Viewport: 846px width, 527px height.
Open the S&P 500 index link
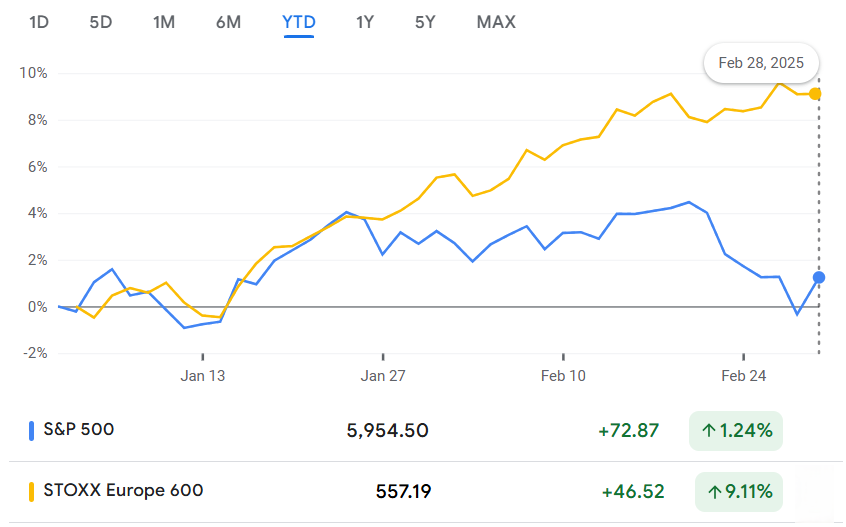pos(79,430)
